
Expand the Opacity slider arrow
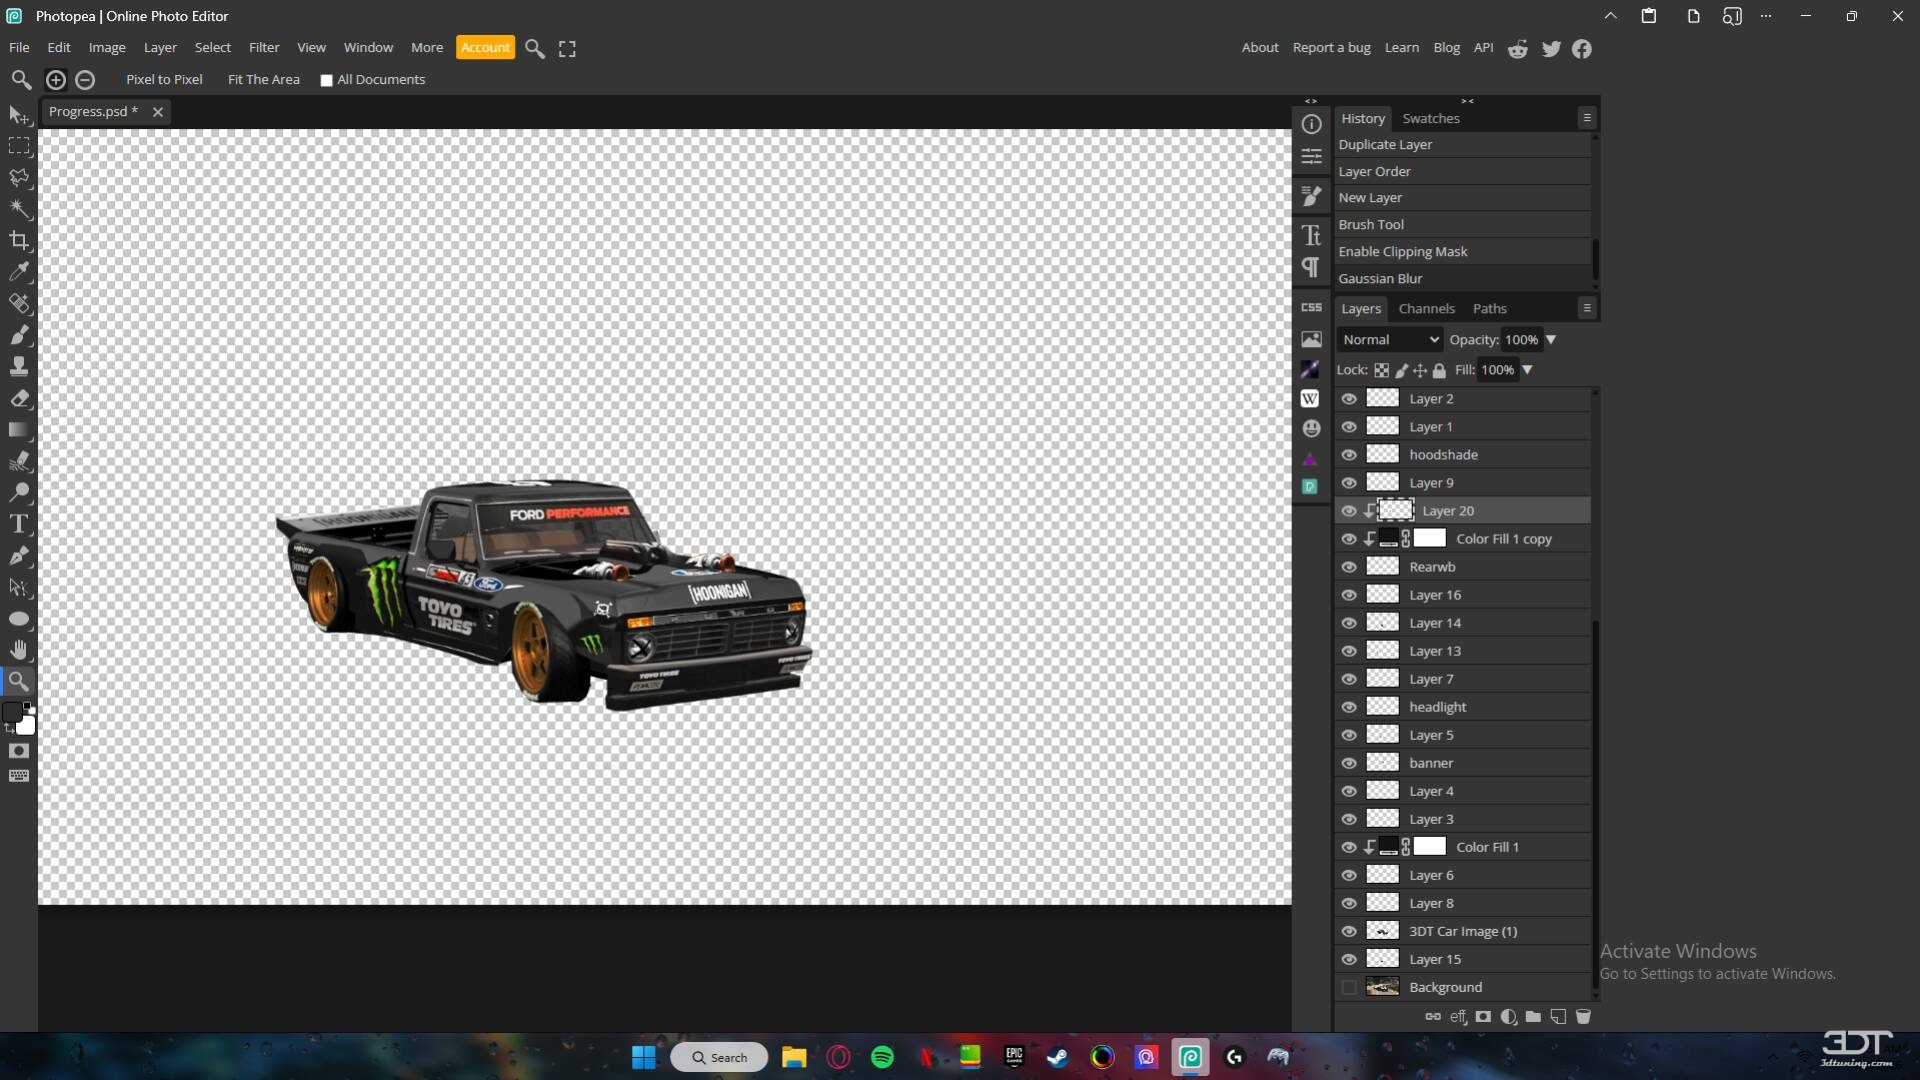coord(1551,340)
